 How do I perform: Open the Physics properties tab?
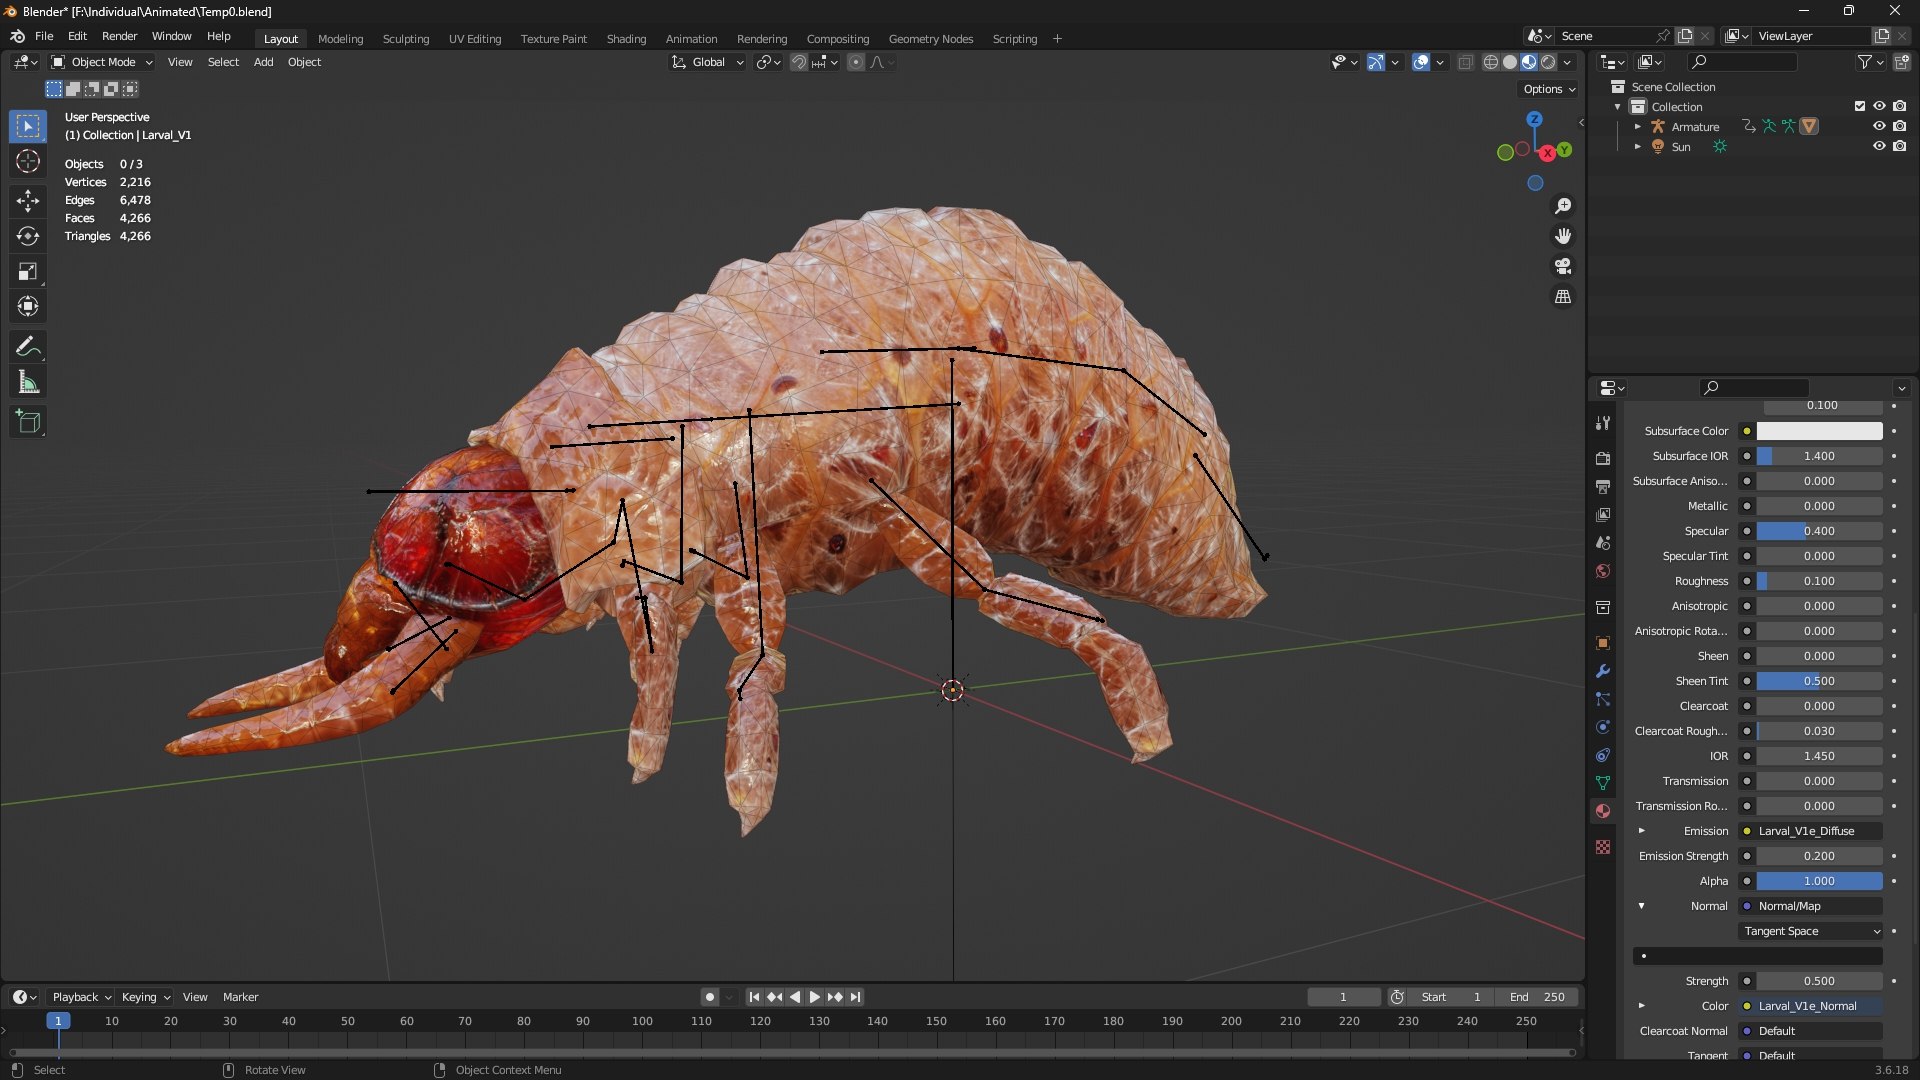pos(1603,727)
